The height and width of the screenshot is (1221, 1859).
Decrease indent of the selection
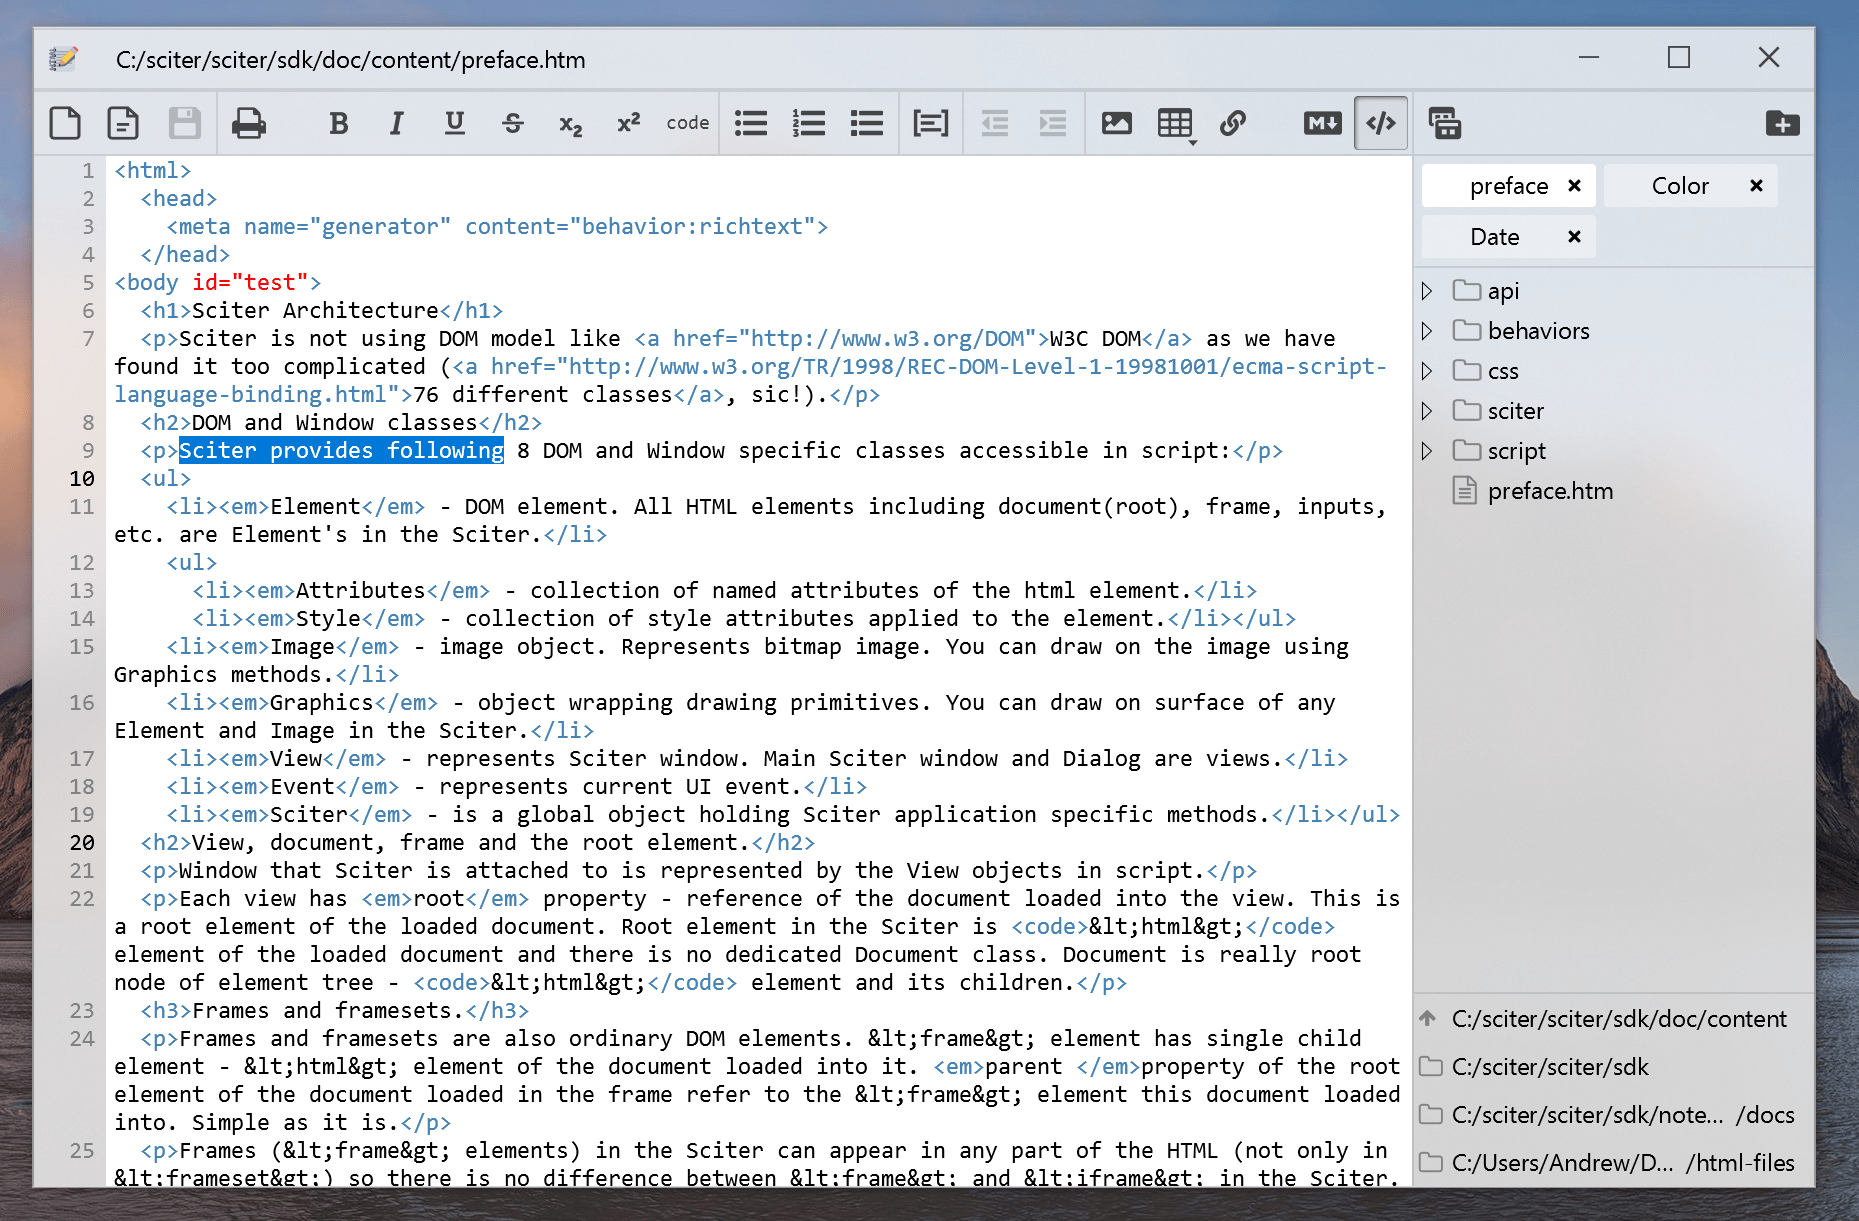pyautogui.click(x=995, y=123)
